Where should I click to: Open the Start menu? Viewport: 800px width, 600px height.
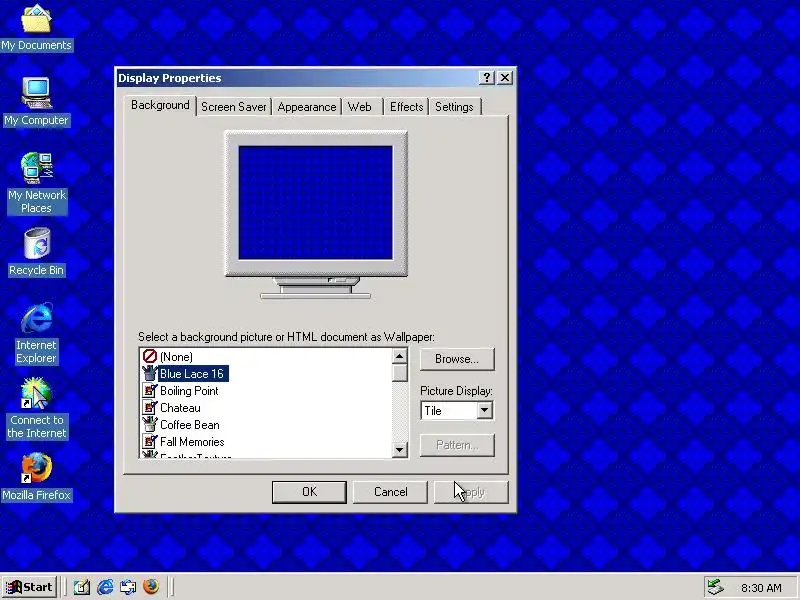tap(30, 587)
